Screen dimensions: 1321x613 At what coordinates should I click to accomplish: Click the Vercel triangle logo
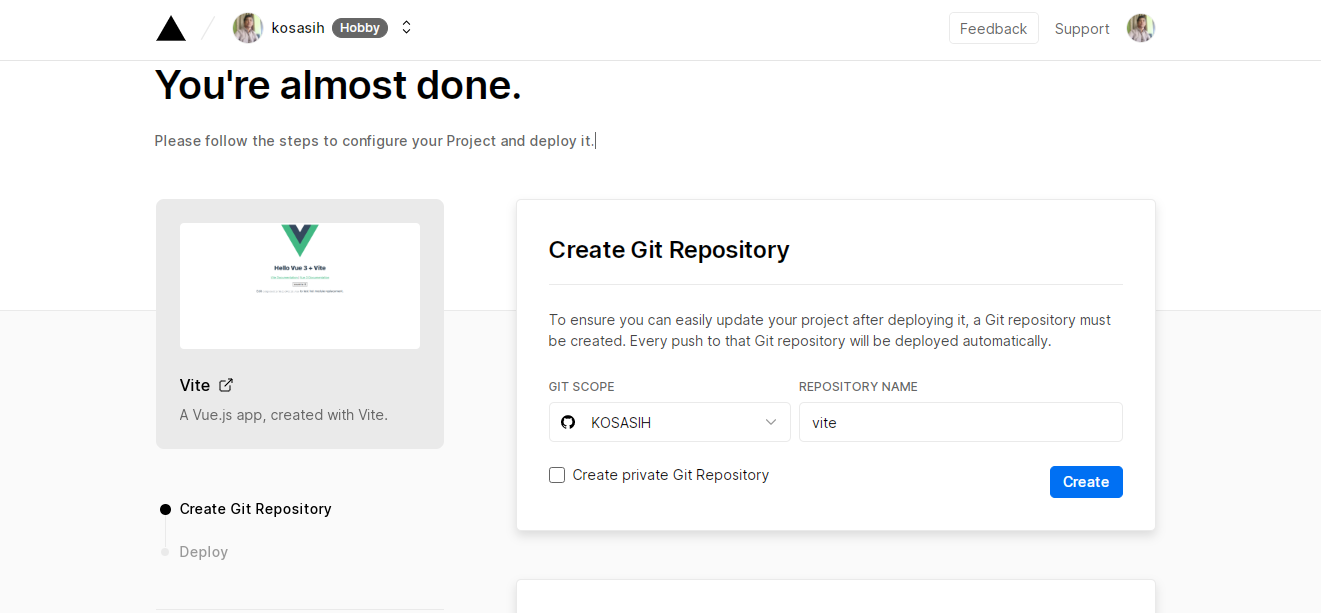(171, 28)
